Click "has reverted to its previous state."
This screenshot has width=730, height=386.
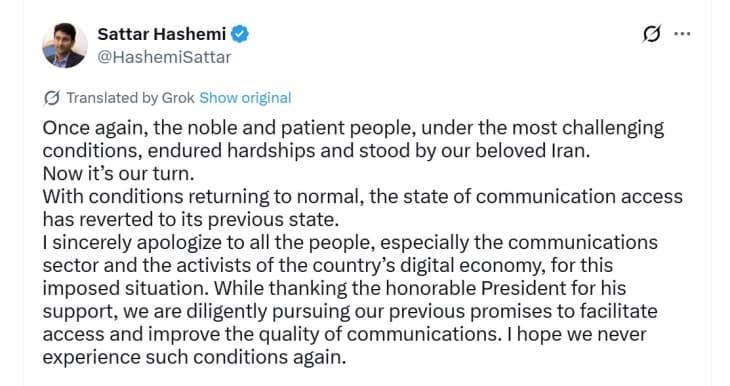tap(191, 220)
